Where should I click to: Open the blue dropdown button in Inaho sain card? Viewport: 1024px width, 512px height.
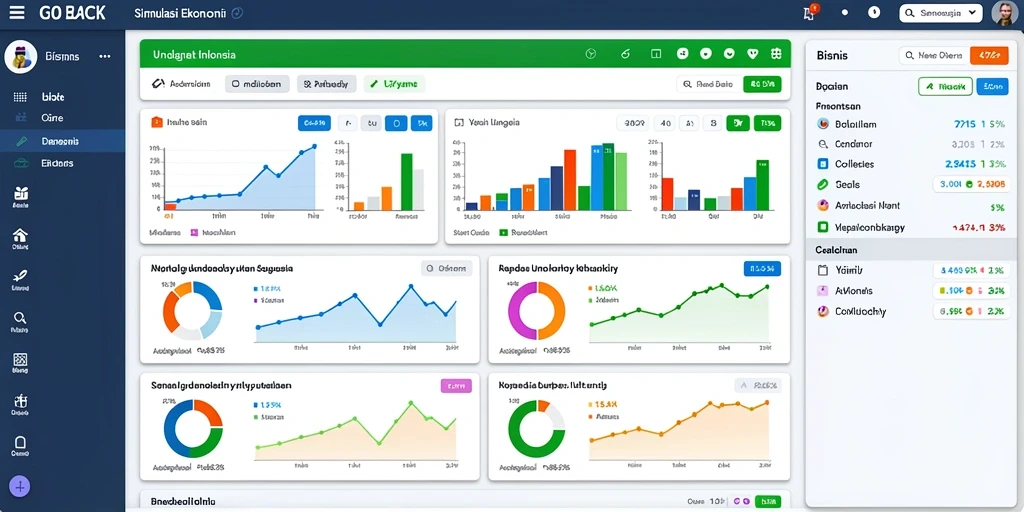314,123
